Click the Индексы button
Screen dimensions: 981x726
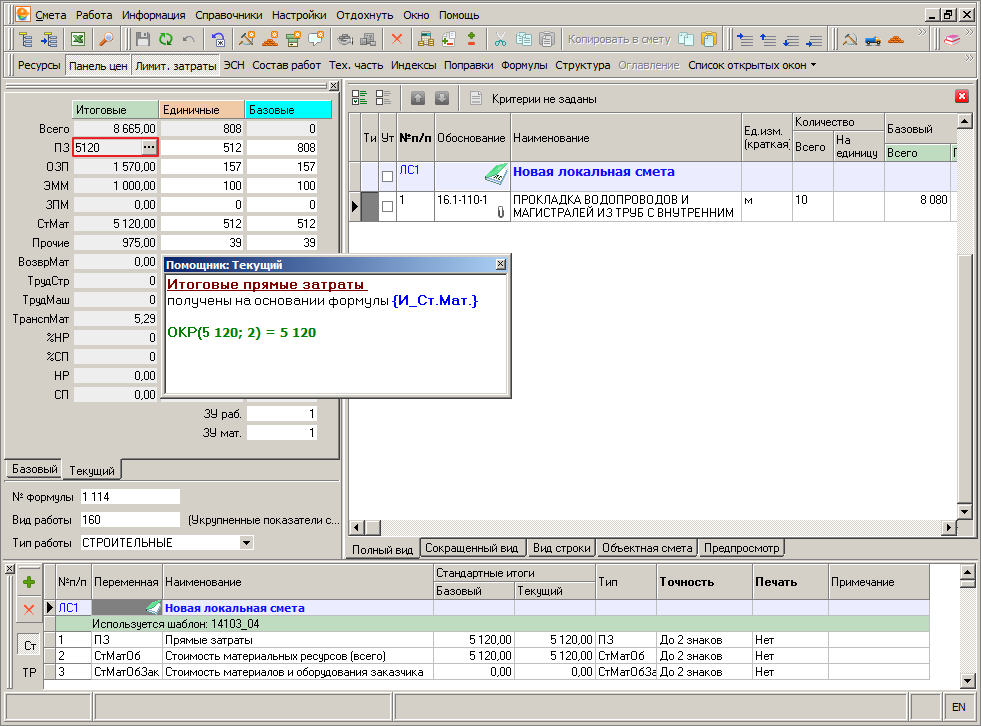414,65
